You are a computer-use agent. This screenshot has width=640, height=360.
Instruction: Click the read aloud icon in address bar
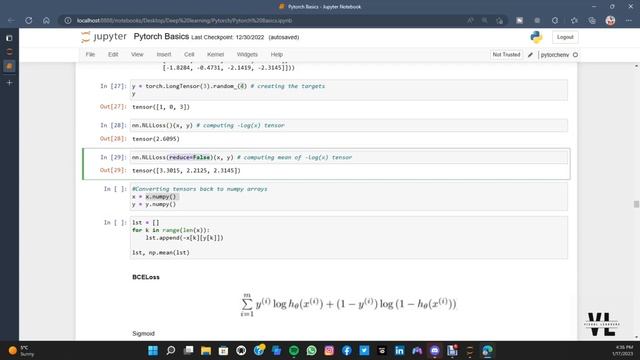[x=471, y=20]
